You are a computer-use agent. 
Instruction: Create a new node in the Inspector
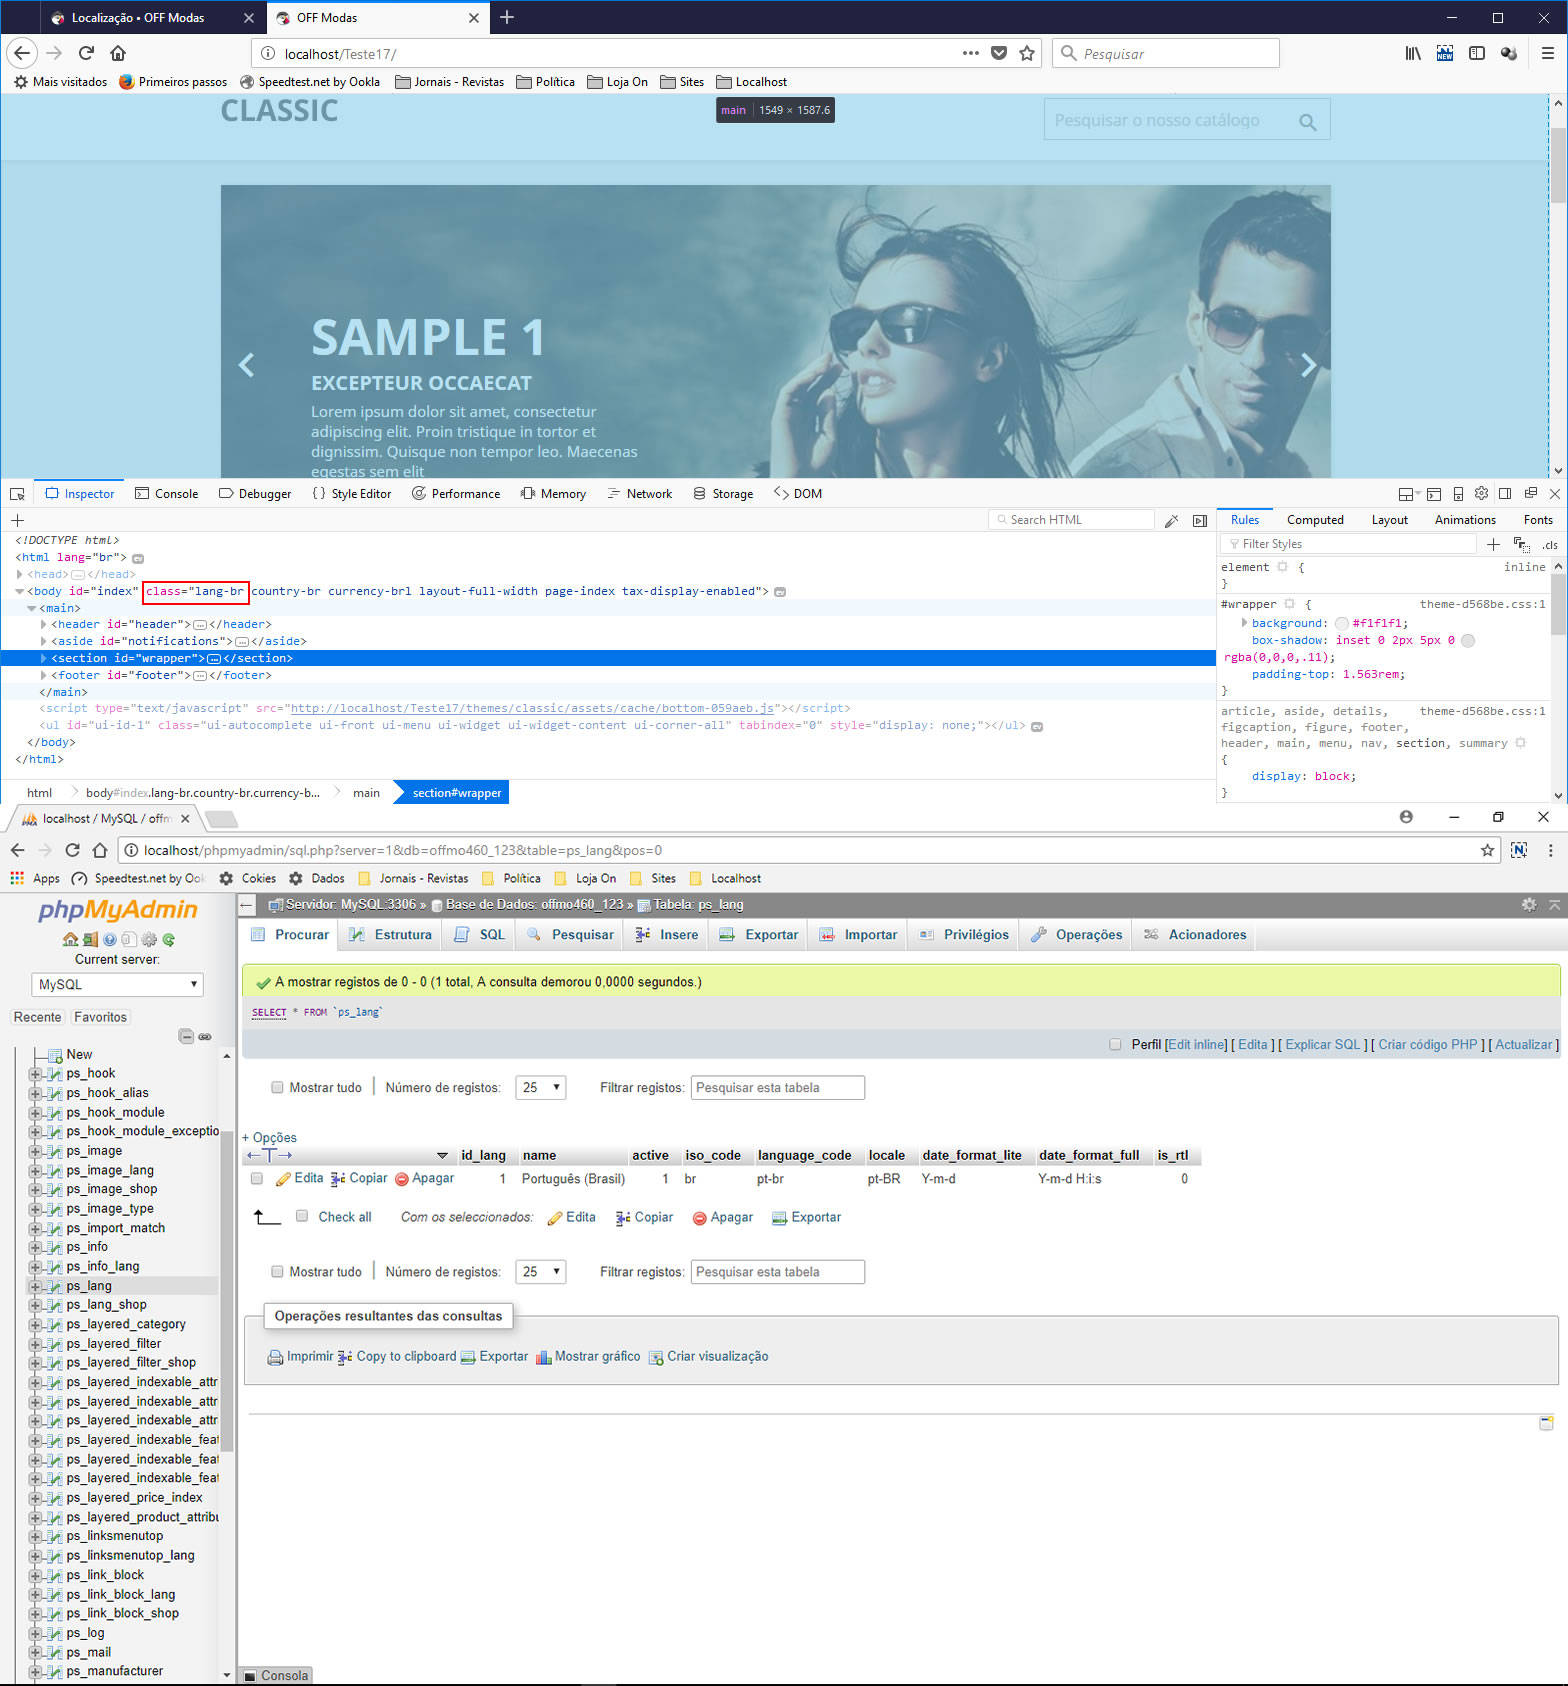pos(17,520)
